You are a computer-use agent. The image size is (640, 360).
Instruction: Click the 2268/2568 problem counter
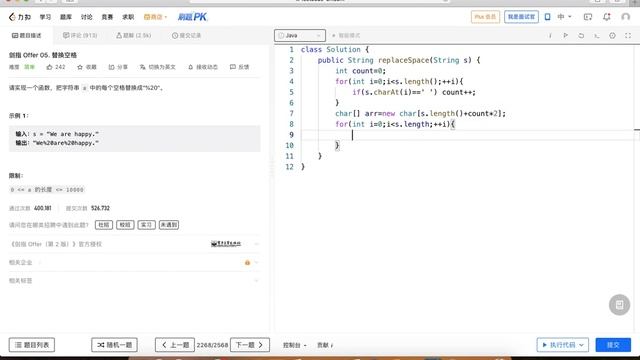pyautogui.click(x=212, y=345)
